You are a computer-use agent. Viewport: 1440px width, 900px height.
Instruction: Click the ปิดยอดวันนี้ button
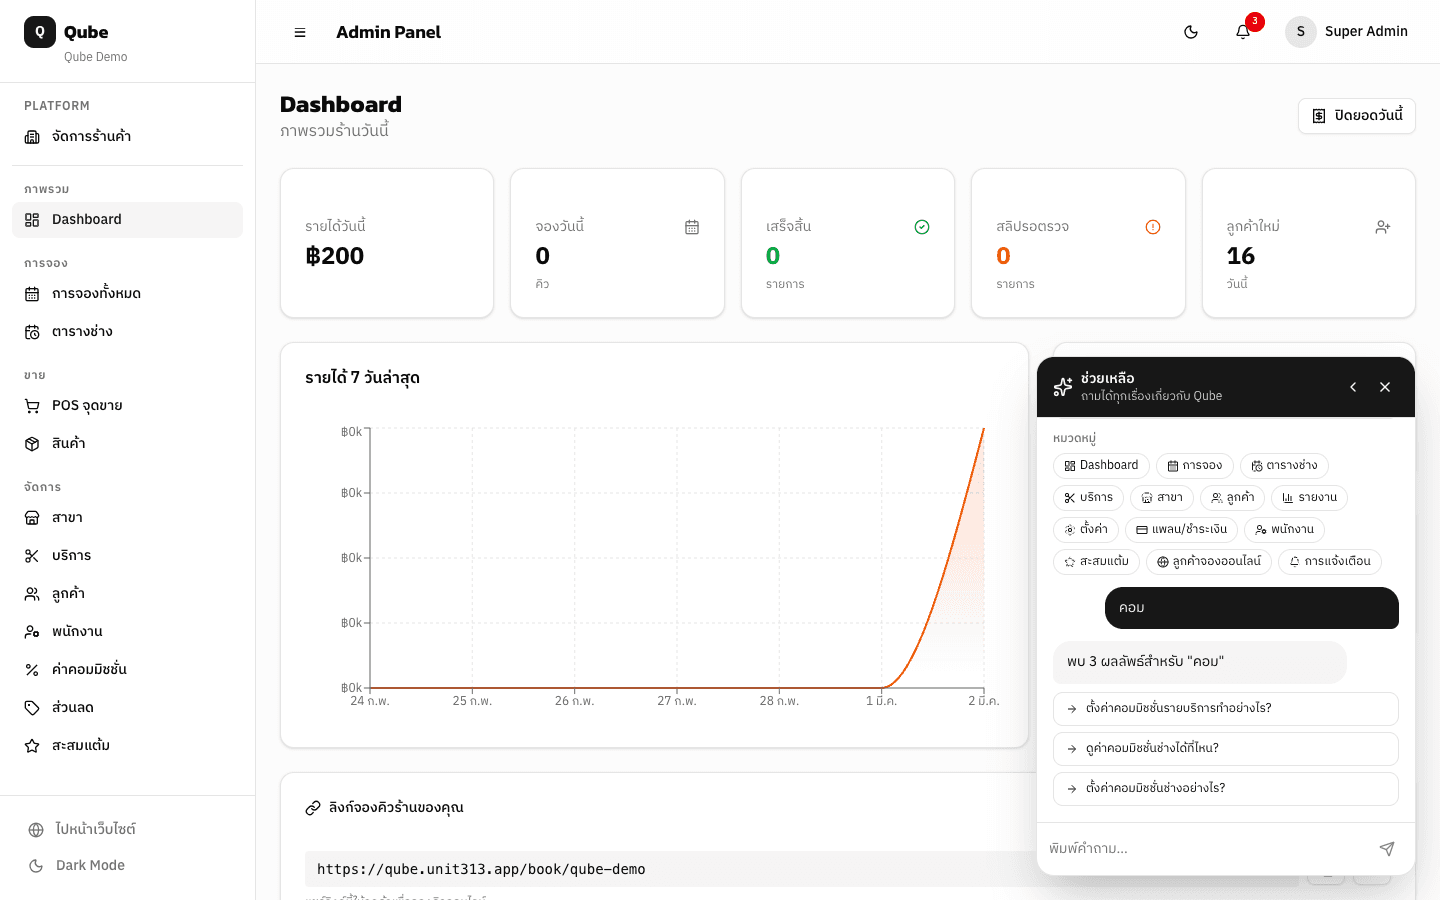click(x=1356, y=116)
